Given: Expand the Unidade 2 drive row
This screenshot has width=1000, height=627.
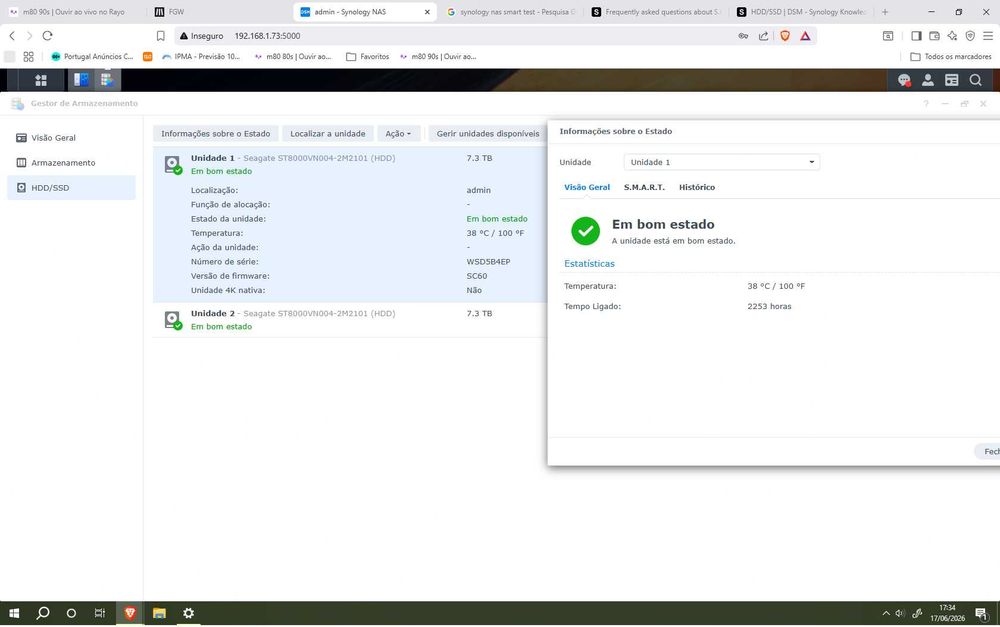Looking at the screenshot, I should 350,320.
